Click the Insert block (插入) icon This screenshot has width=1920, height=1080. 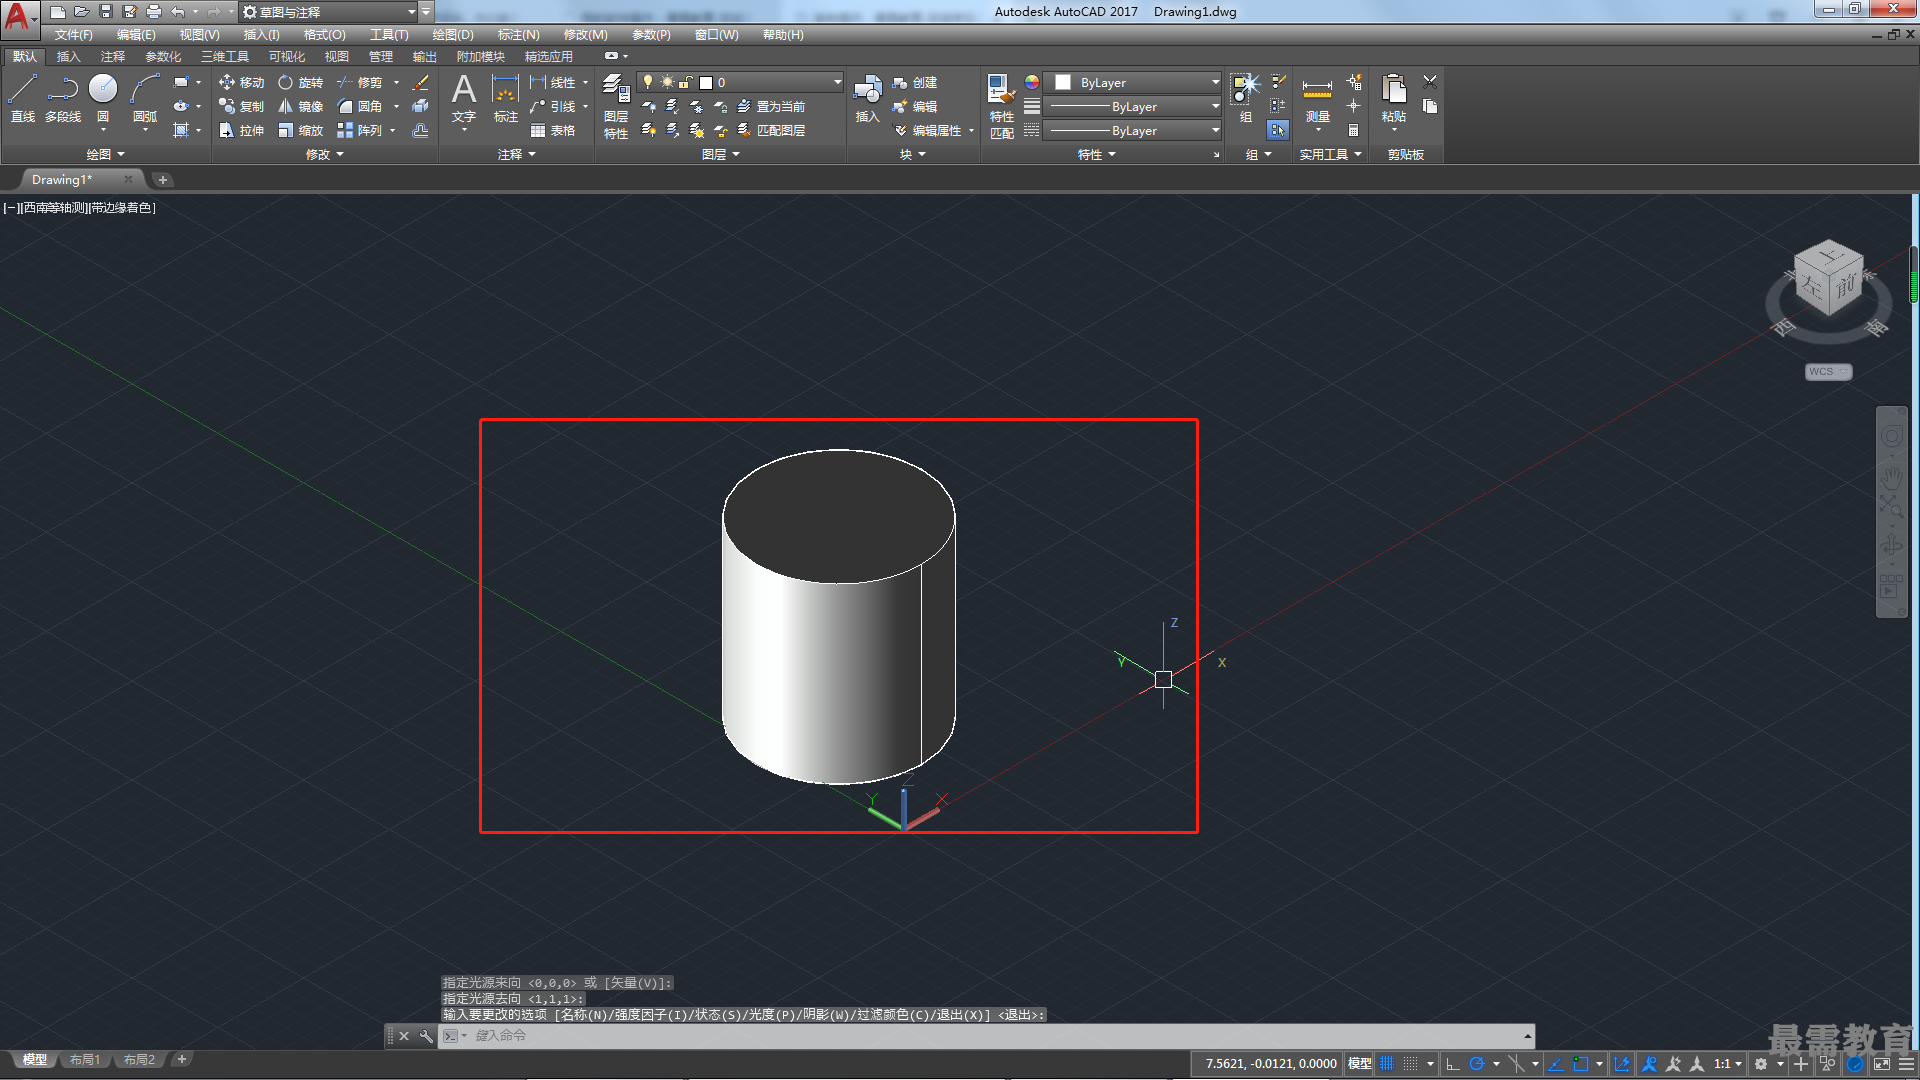tap(867, 98)
